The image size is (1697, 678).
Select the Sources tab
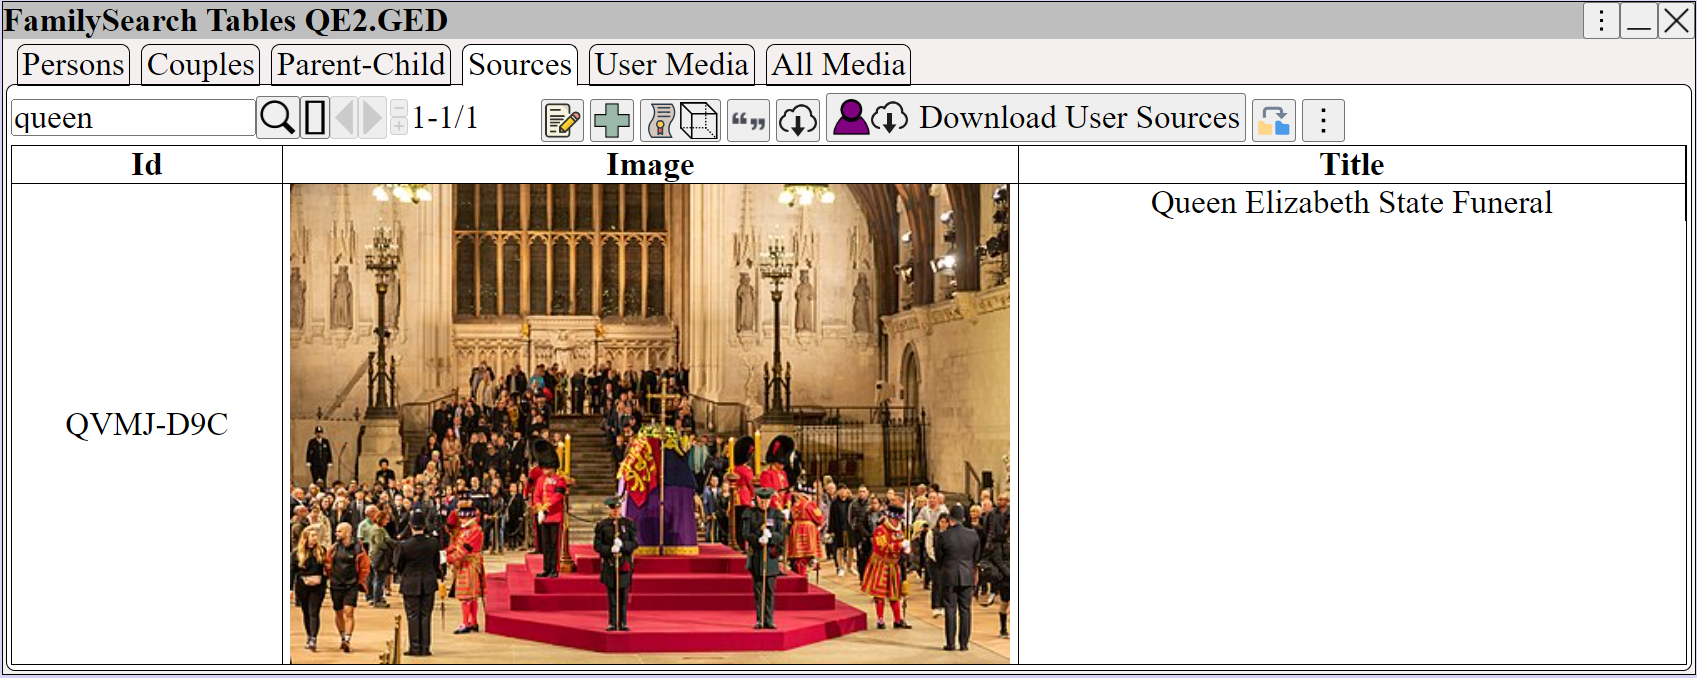click(520, 65)
